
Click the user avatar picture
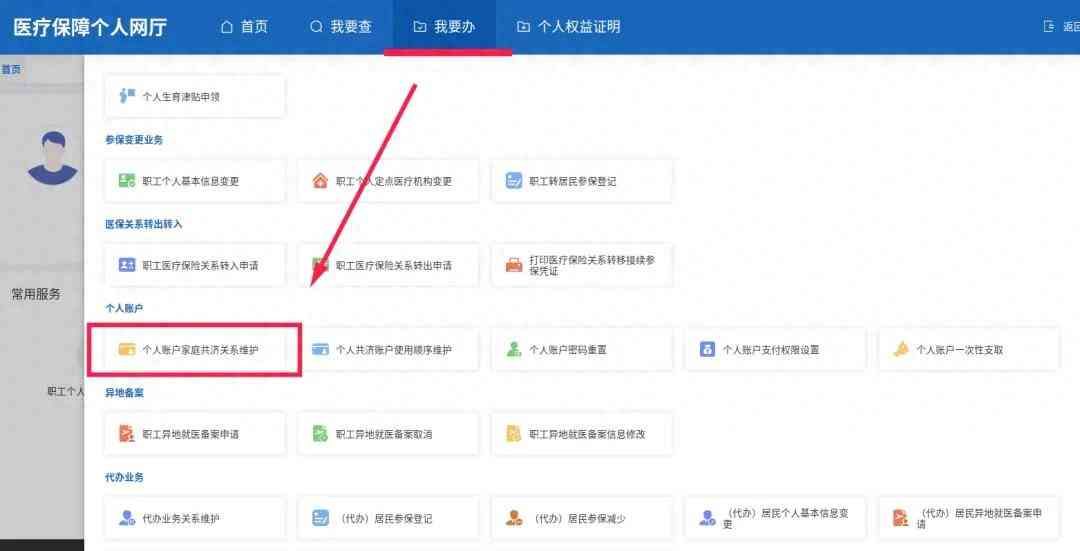pyautogui.click(x=52, y=158)
